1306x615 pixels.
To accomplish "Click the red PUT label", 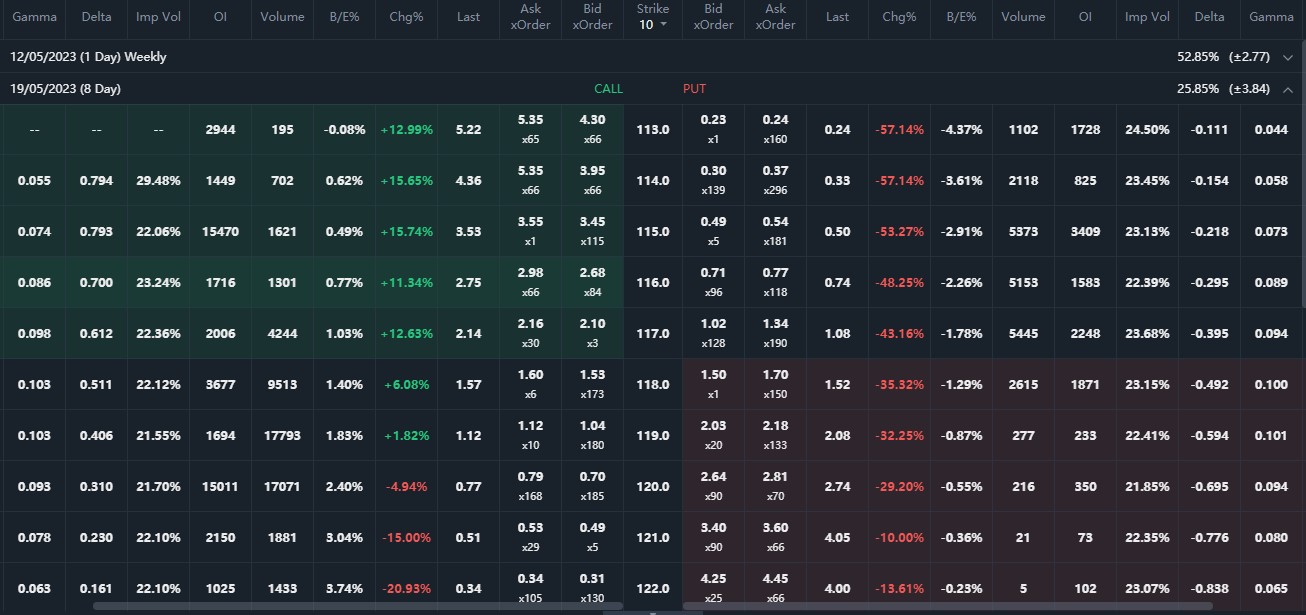I will point(694,89).
